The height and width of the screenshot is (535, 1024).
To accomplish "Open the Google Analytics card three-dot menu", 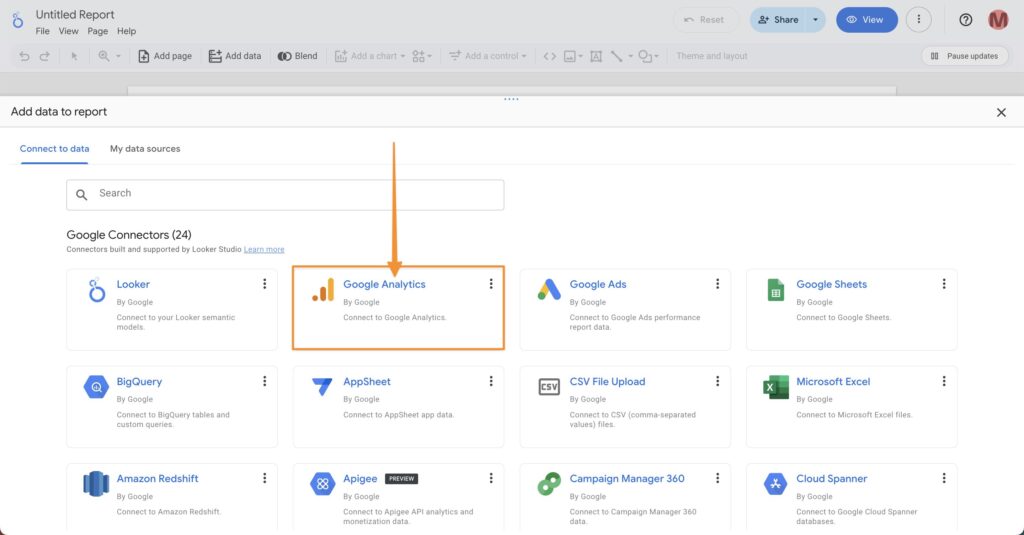I will coord(491,284).
